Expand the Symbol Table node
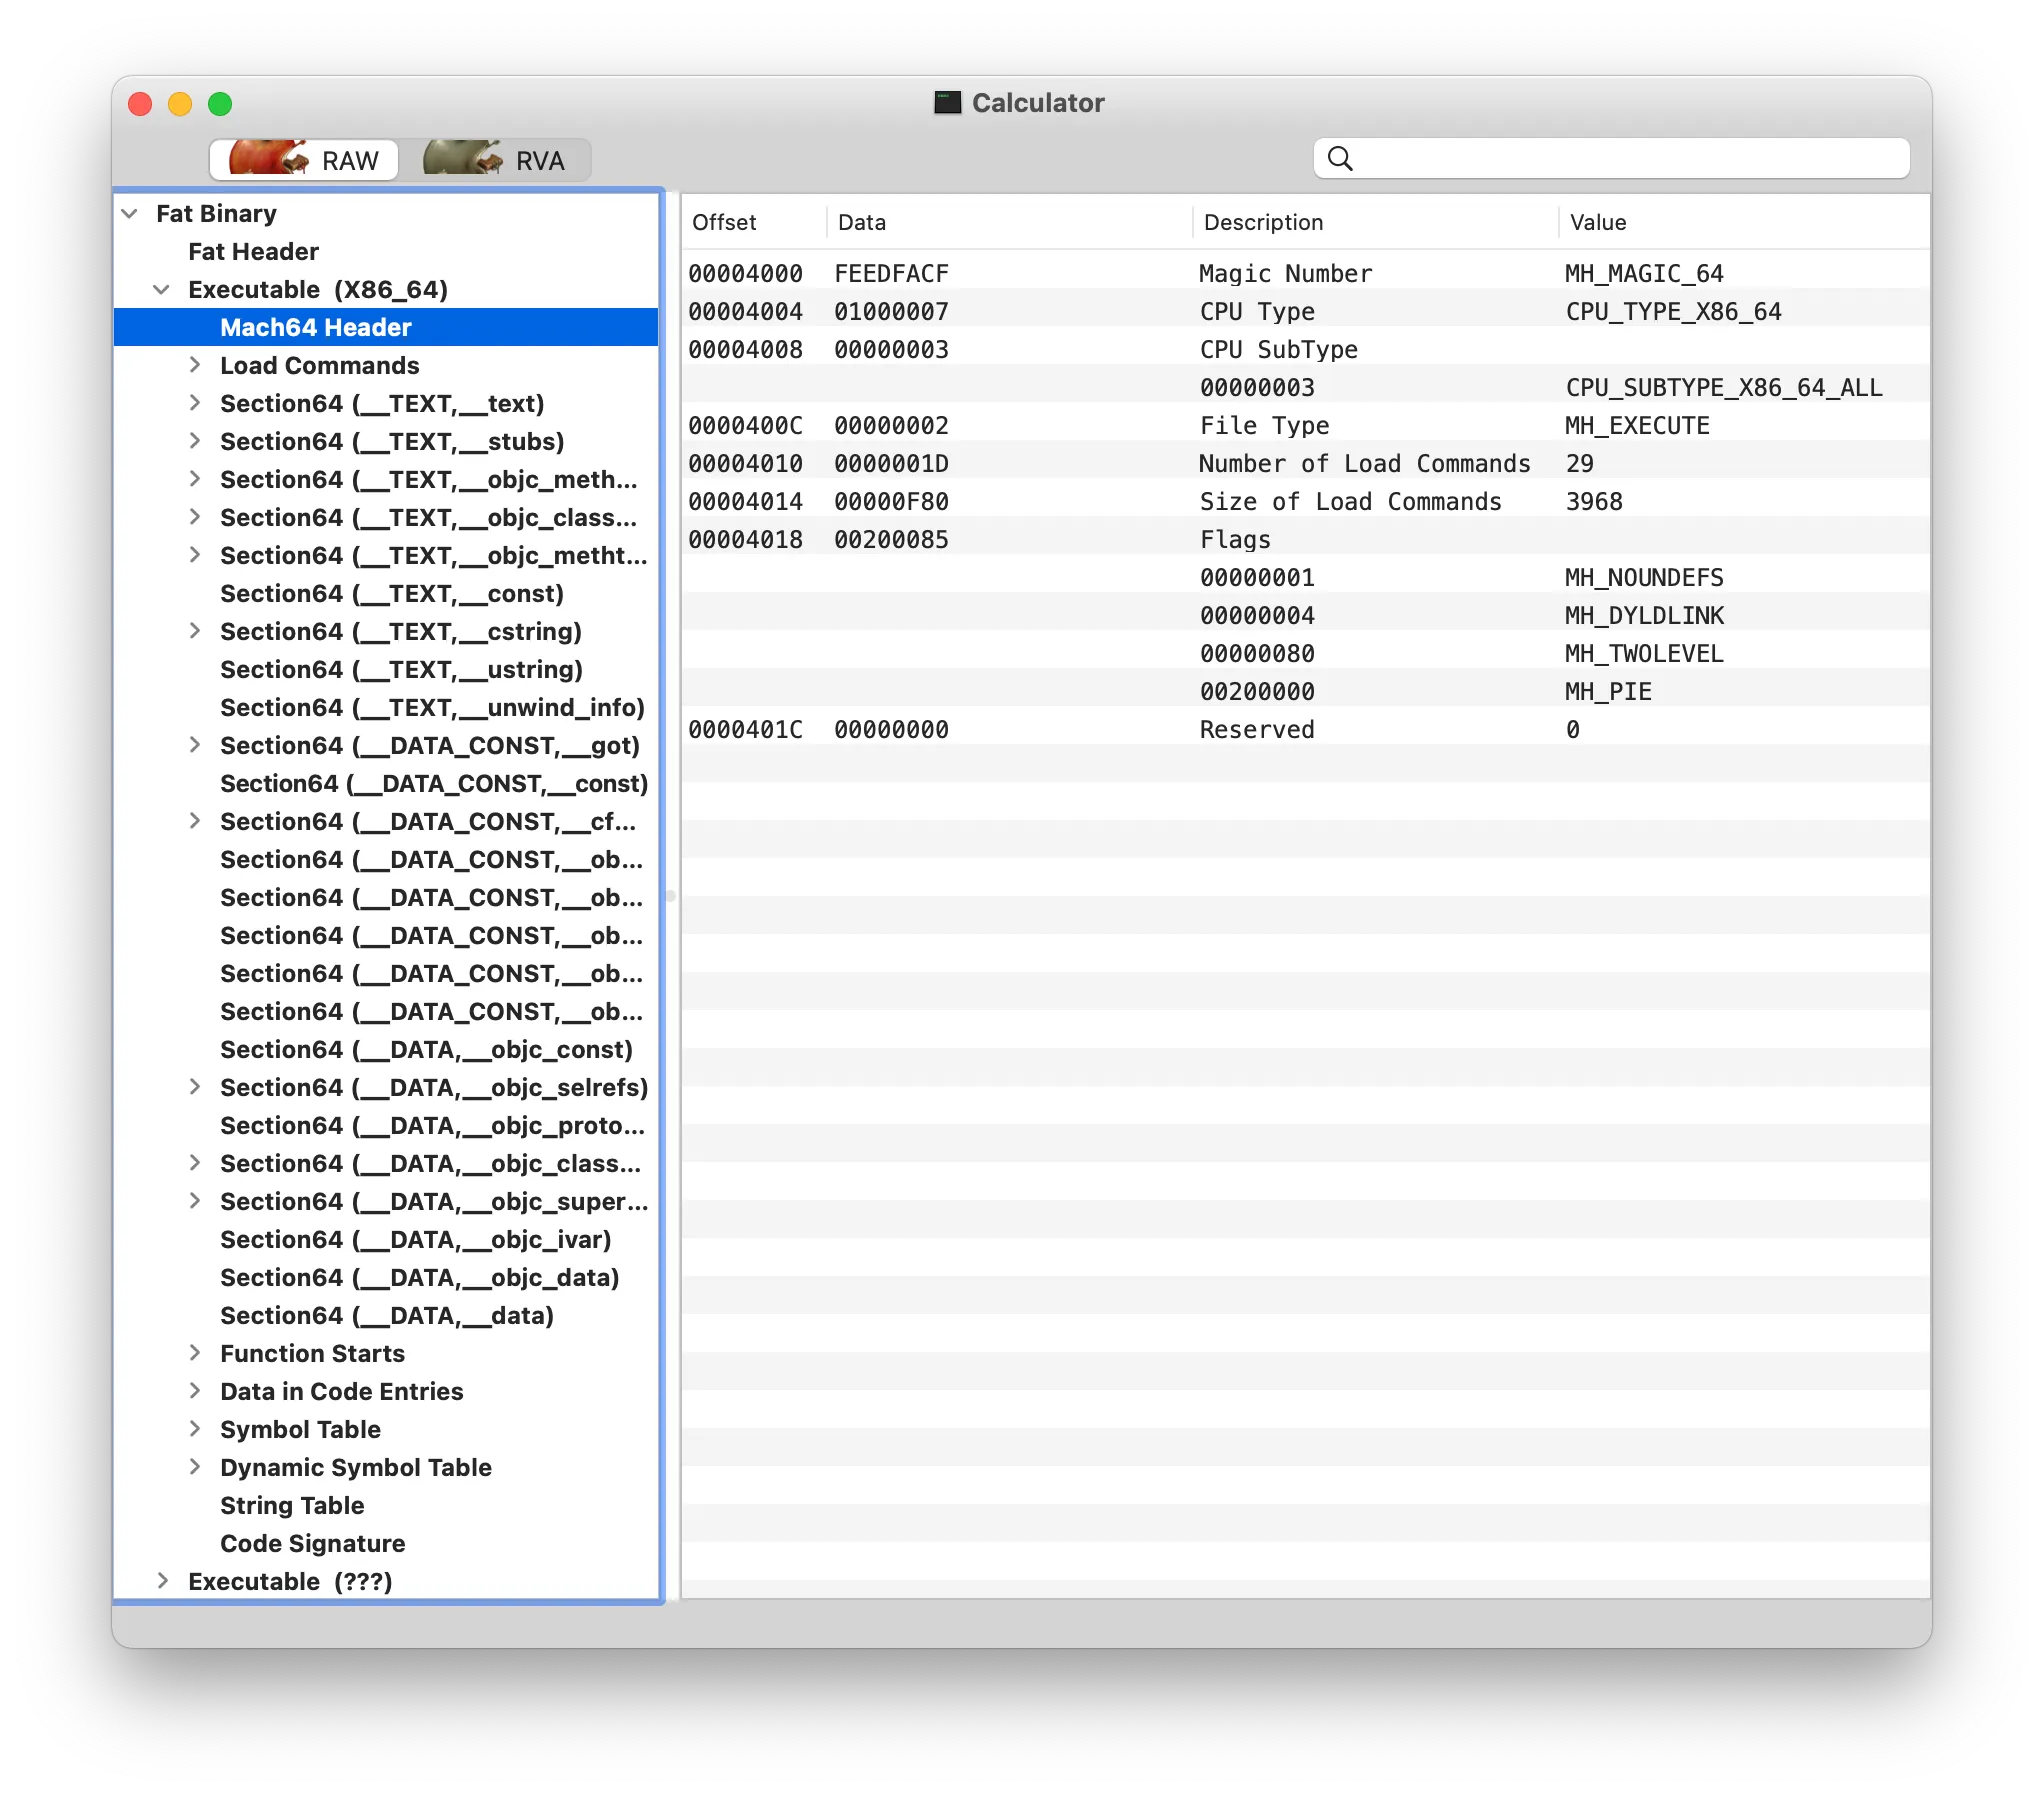This screenshot has width=2044, height=1796. pos(195,1429)
